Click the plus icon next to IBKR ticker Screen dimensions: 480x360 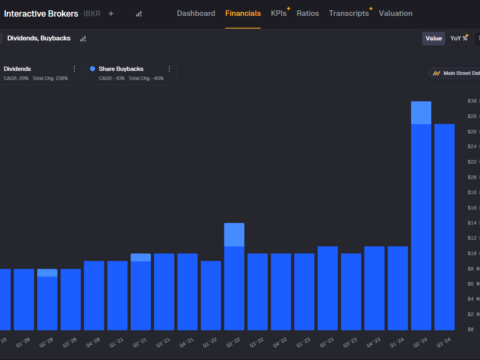pyautogui.click(x=111, y=14)
